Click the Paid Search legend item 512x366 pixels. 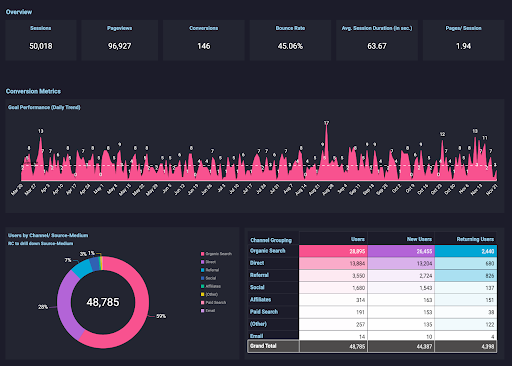[x=213, y=303]
